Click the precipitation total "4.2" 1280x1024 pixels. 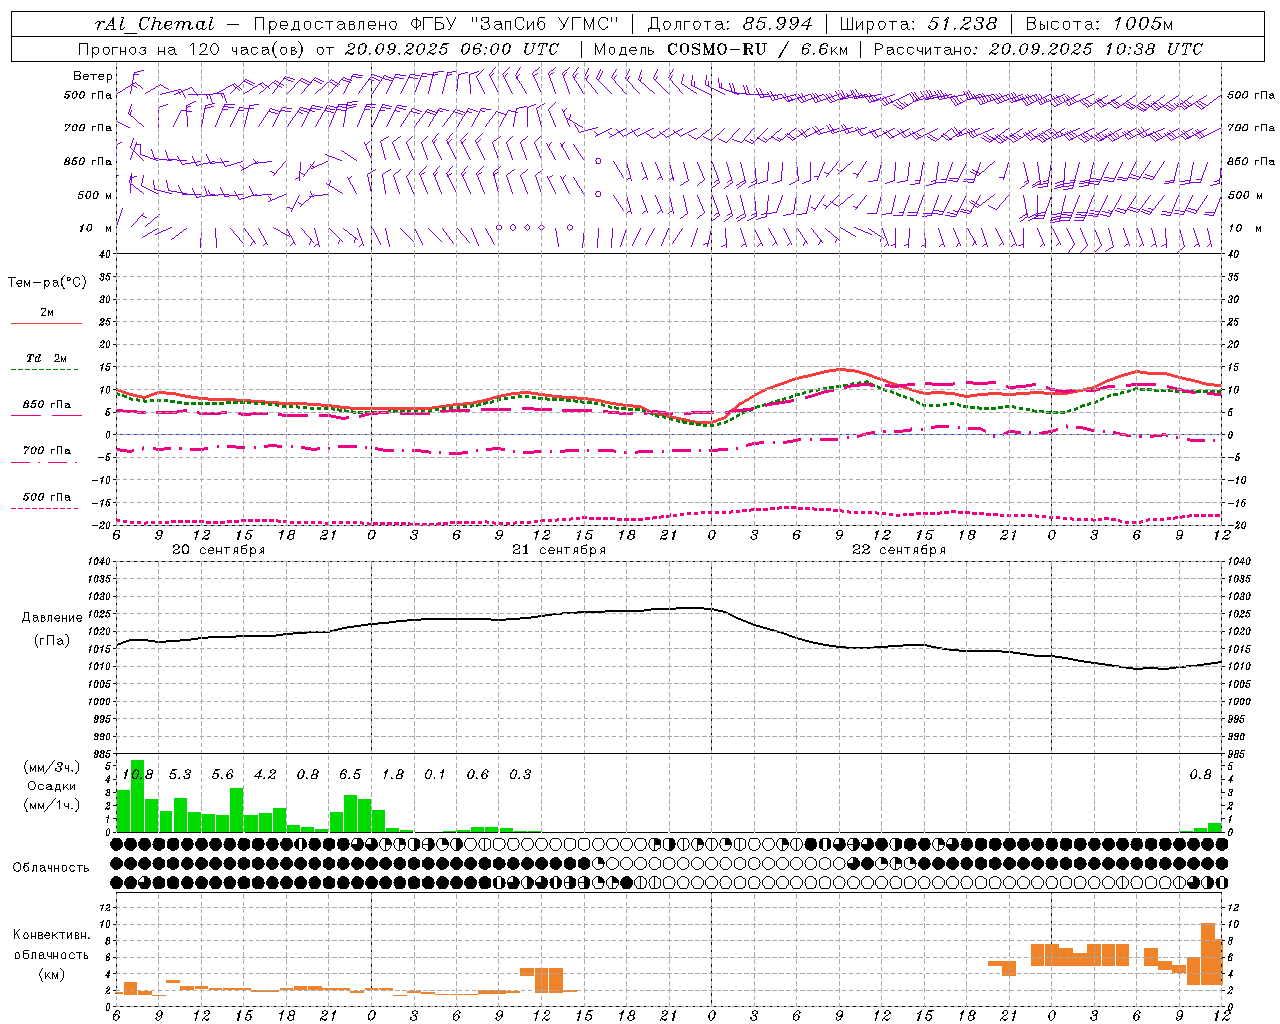pyautogui.click(x=265, y=775)
